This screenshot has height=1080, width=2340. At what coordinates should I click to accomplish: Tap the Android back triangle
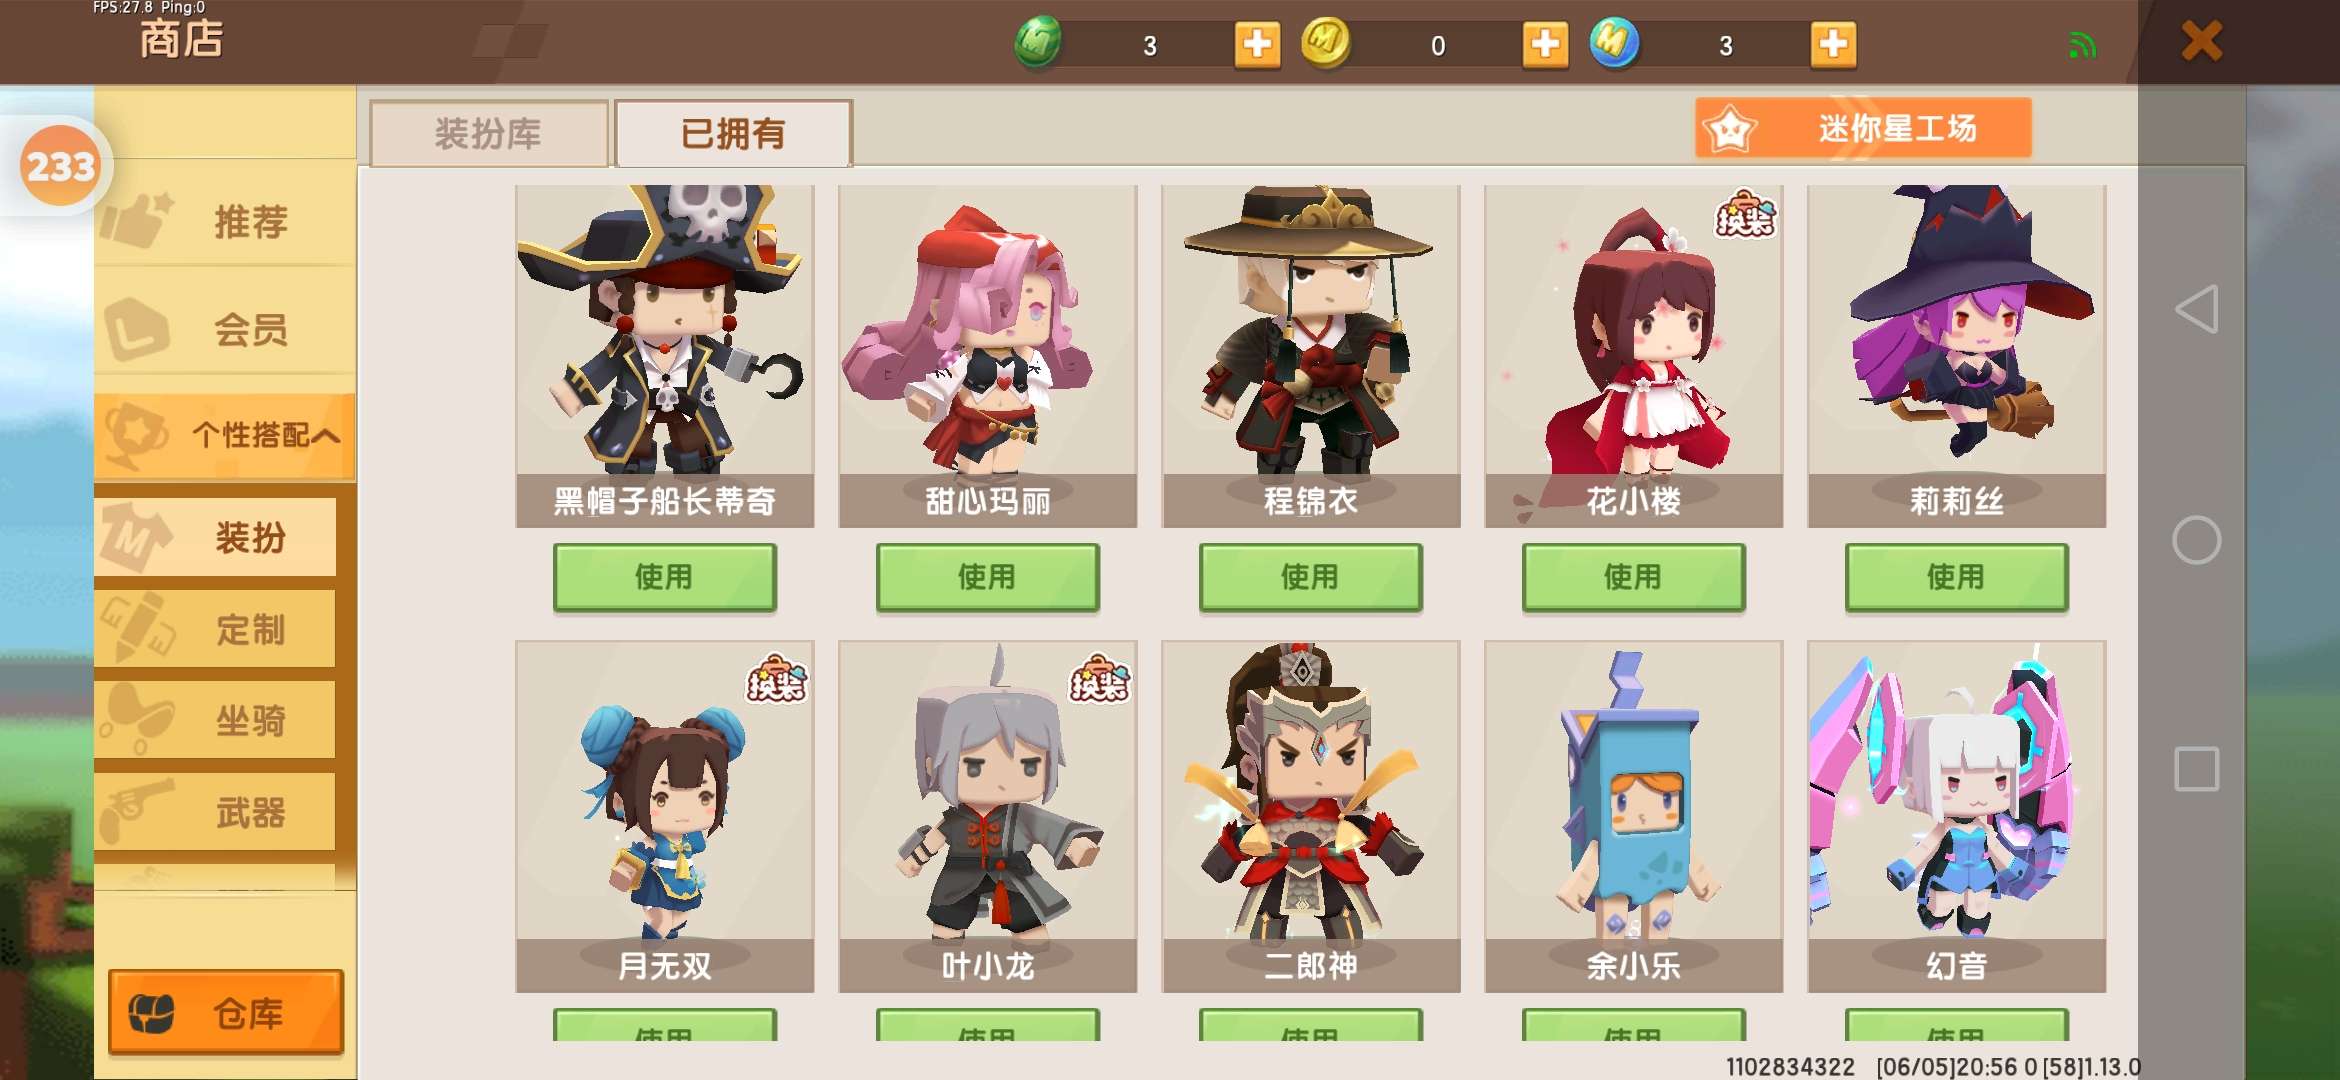(2197, 309)
